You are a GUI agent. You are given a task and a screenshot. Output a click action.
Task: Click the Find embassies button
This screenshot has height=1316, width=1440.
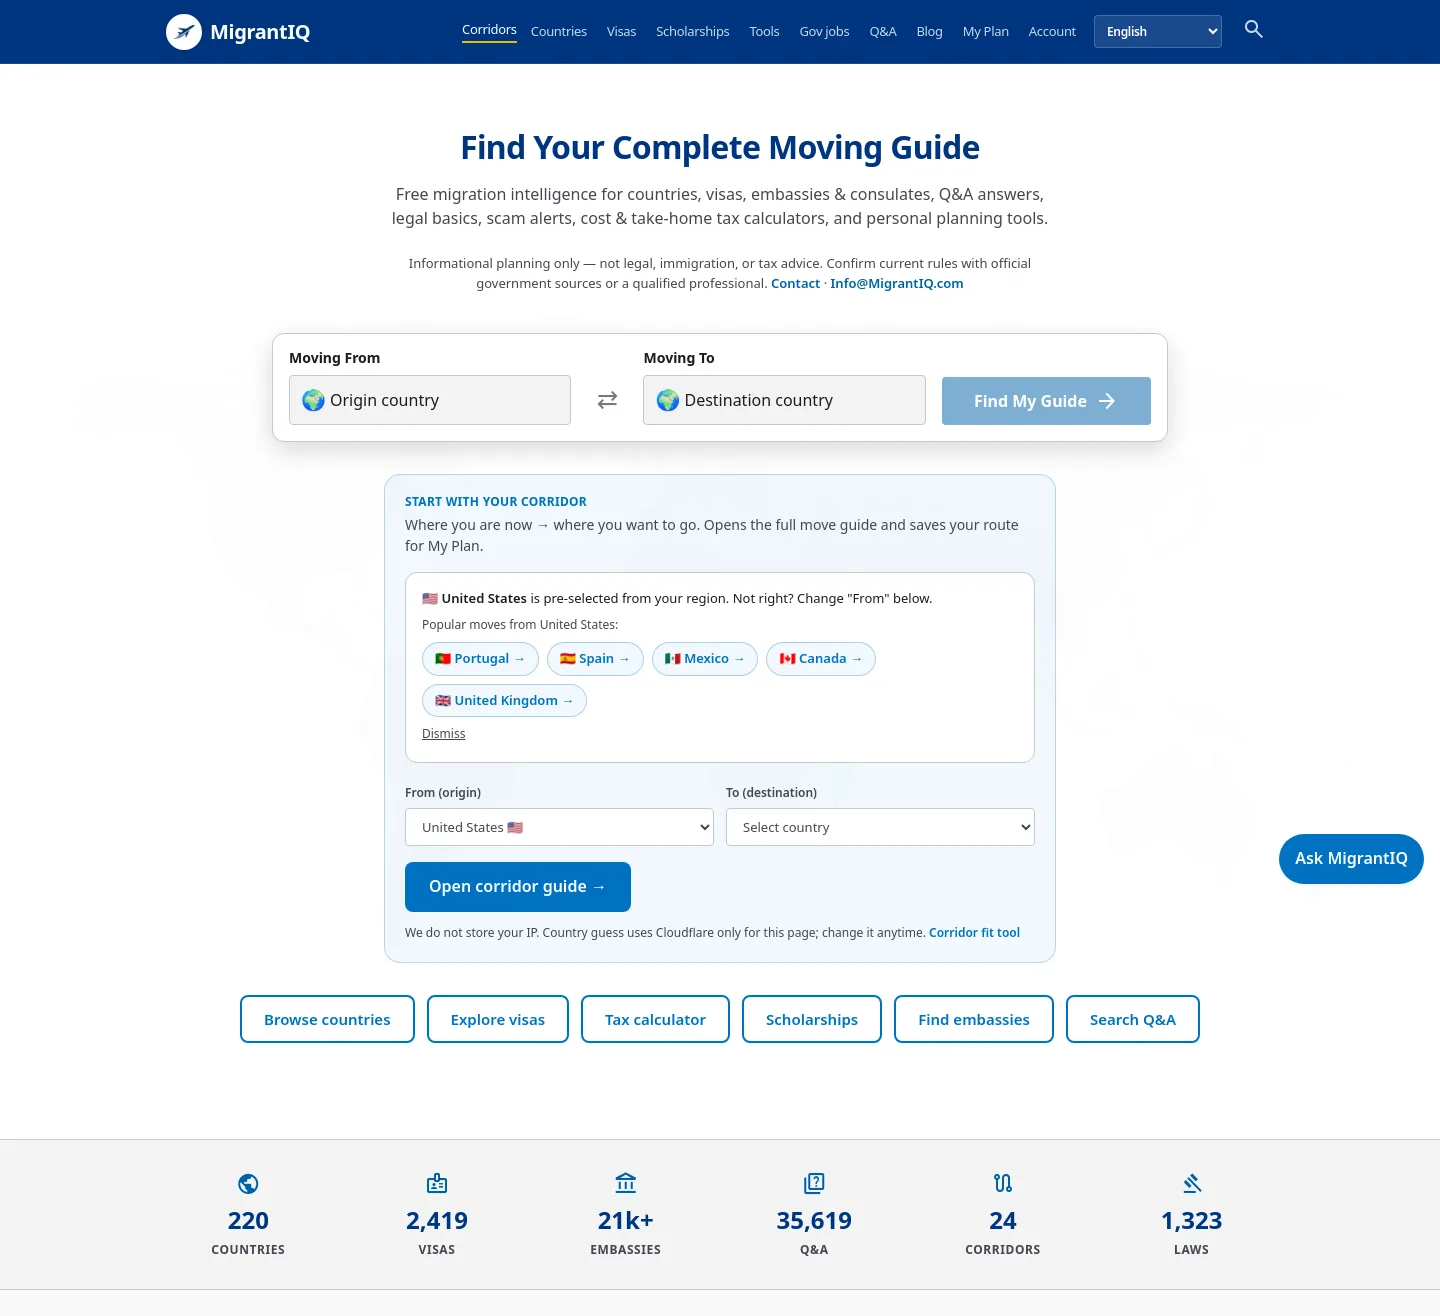point(974,1019)
